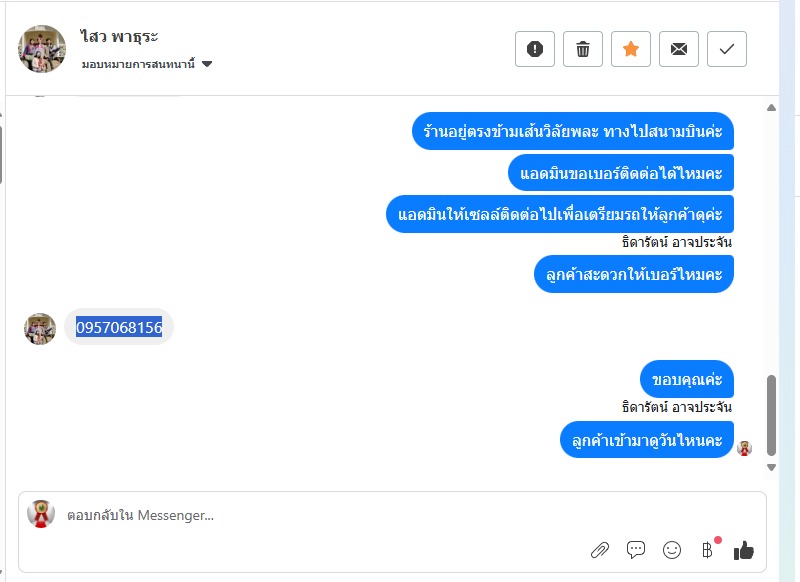Toggle the orange star follow-up flag
This screenshot has width=800, height=582.
[631, 49]
